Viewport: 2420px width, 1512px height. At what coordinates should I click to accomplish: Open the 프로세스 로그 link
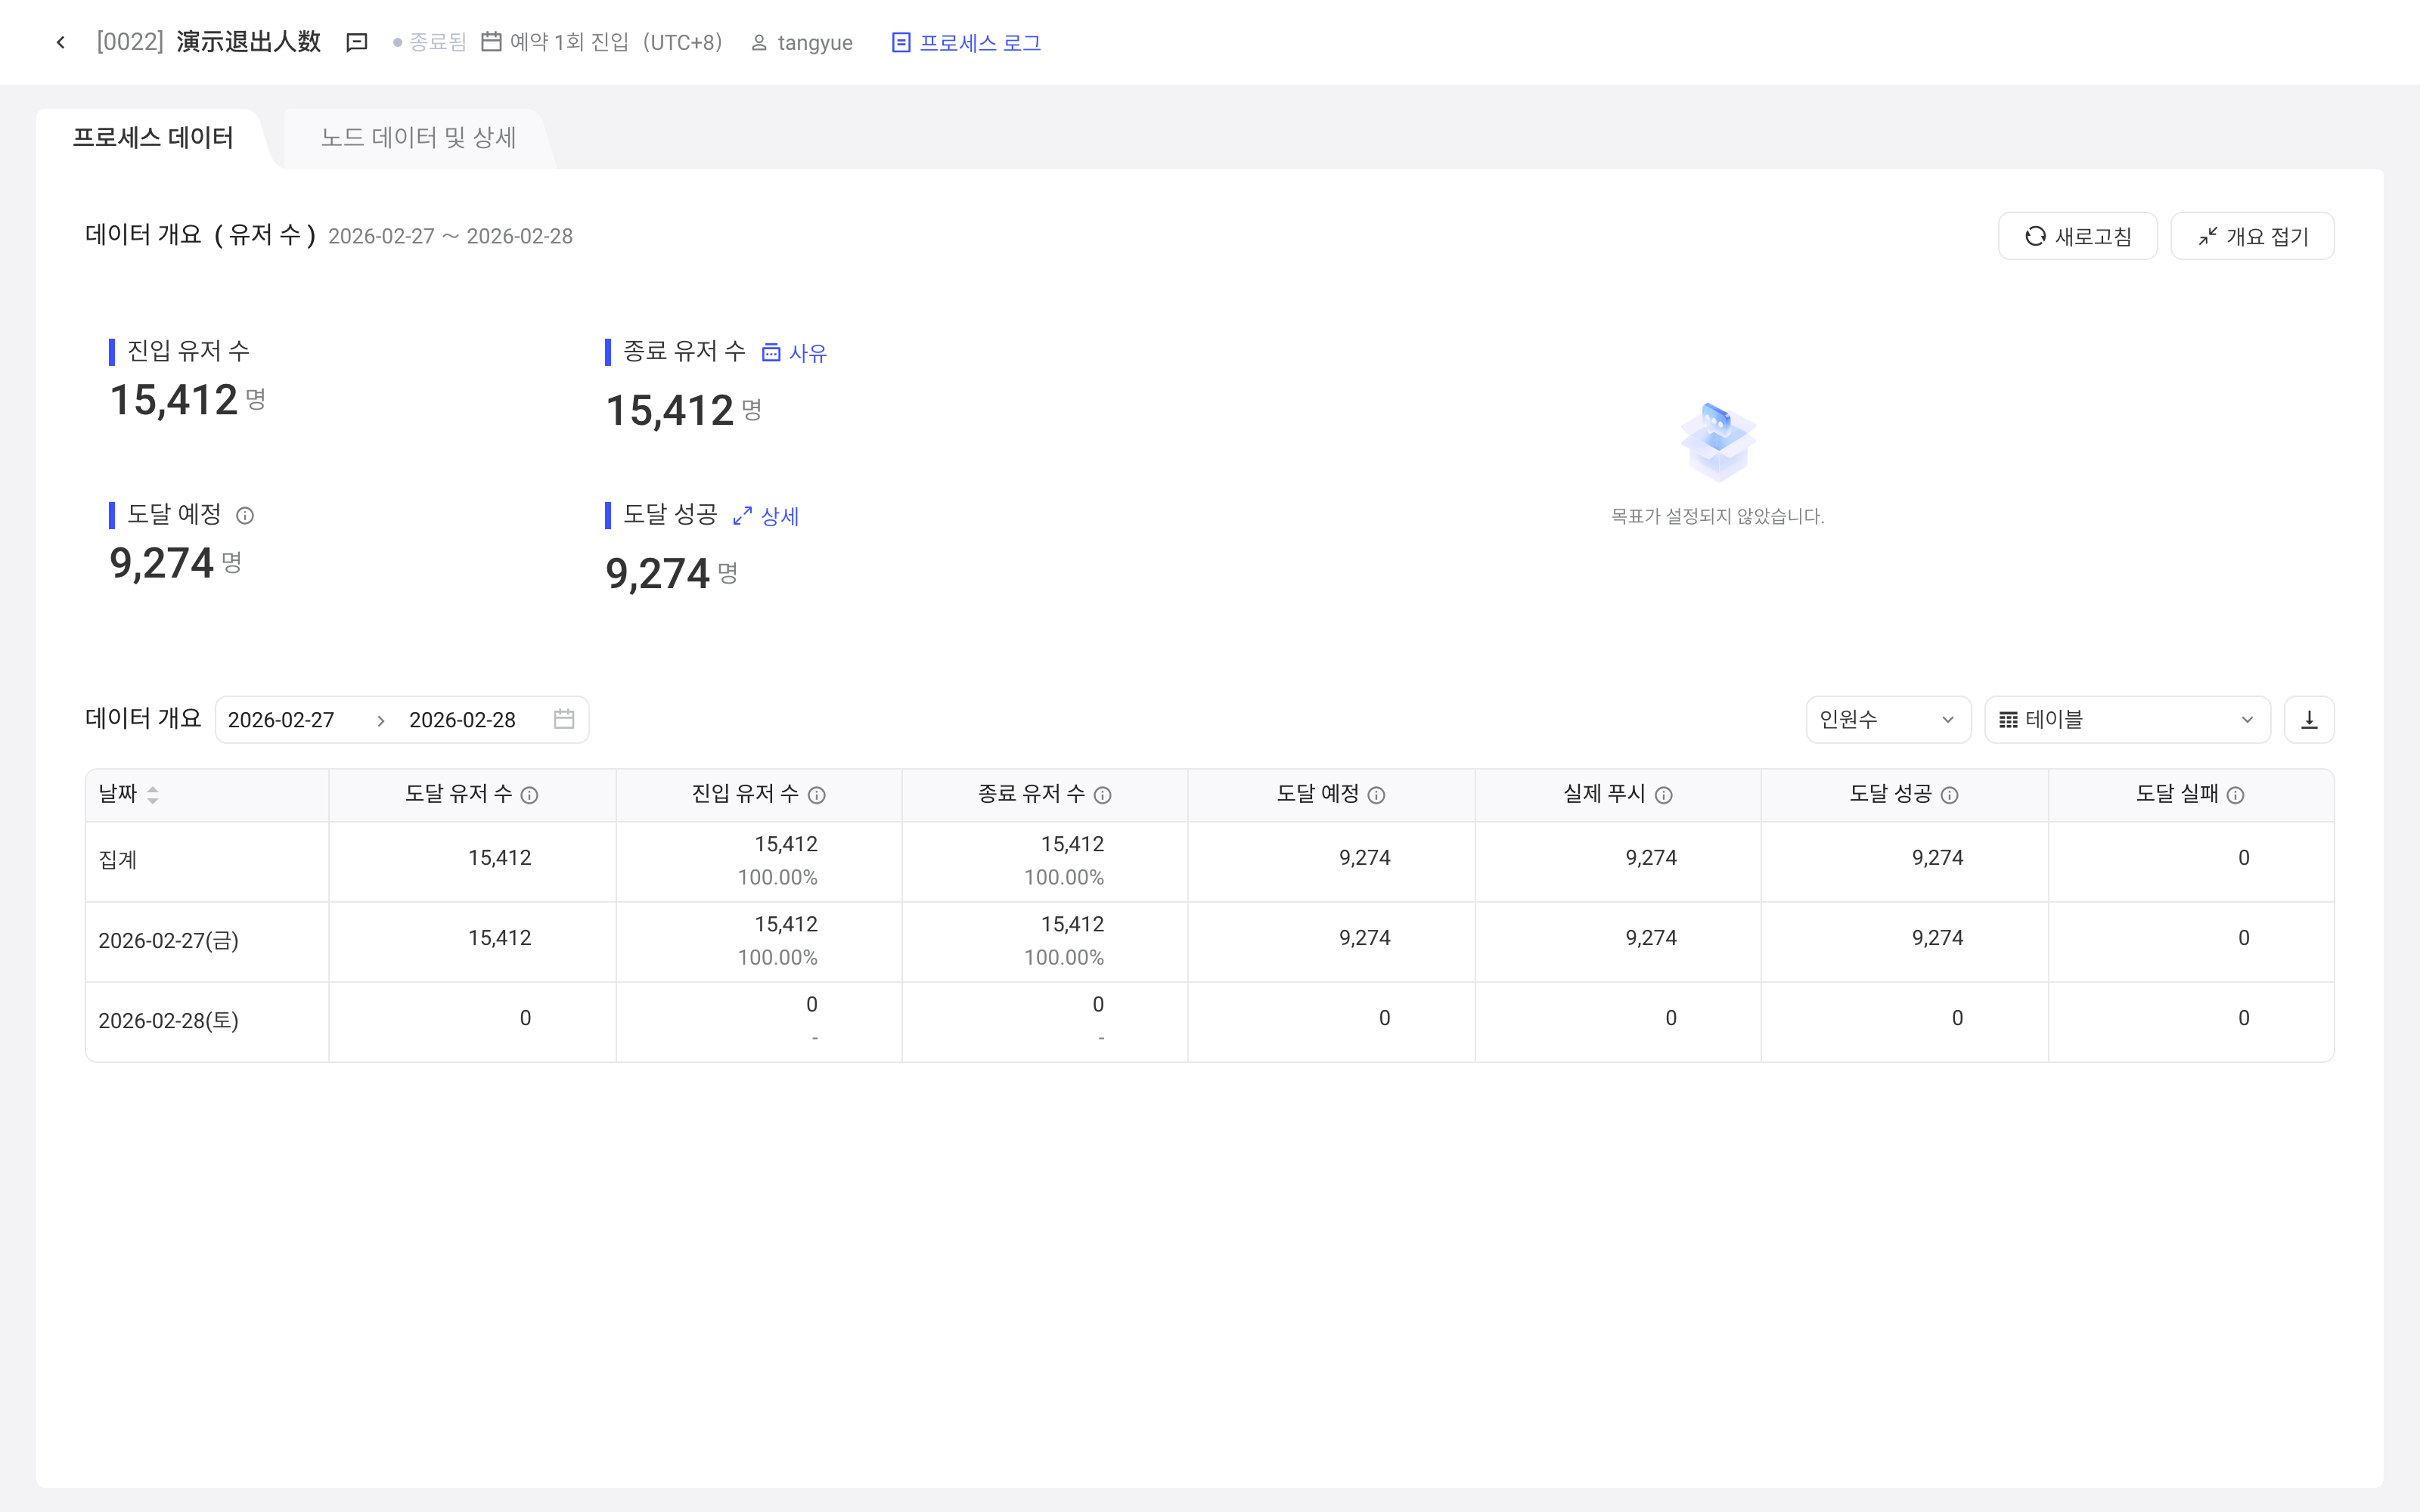[966, 42]
